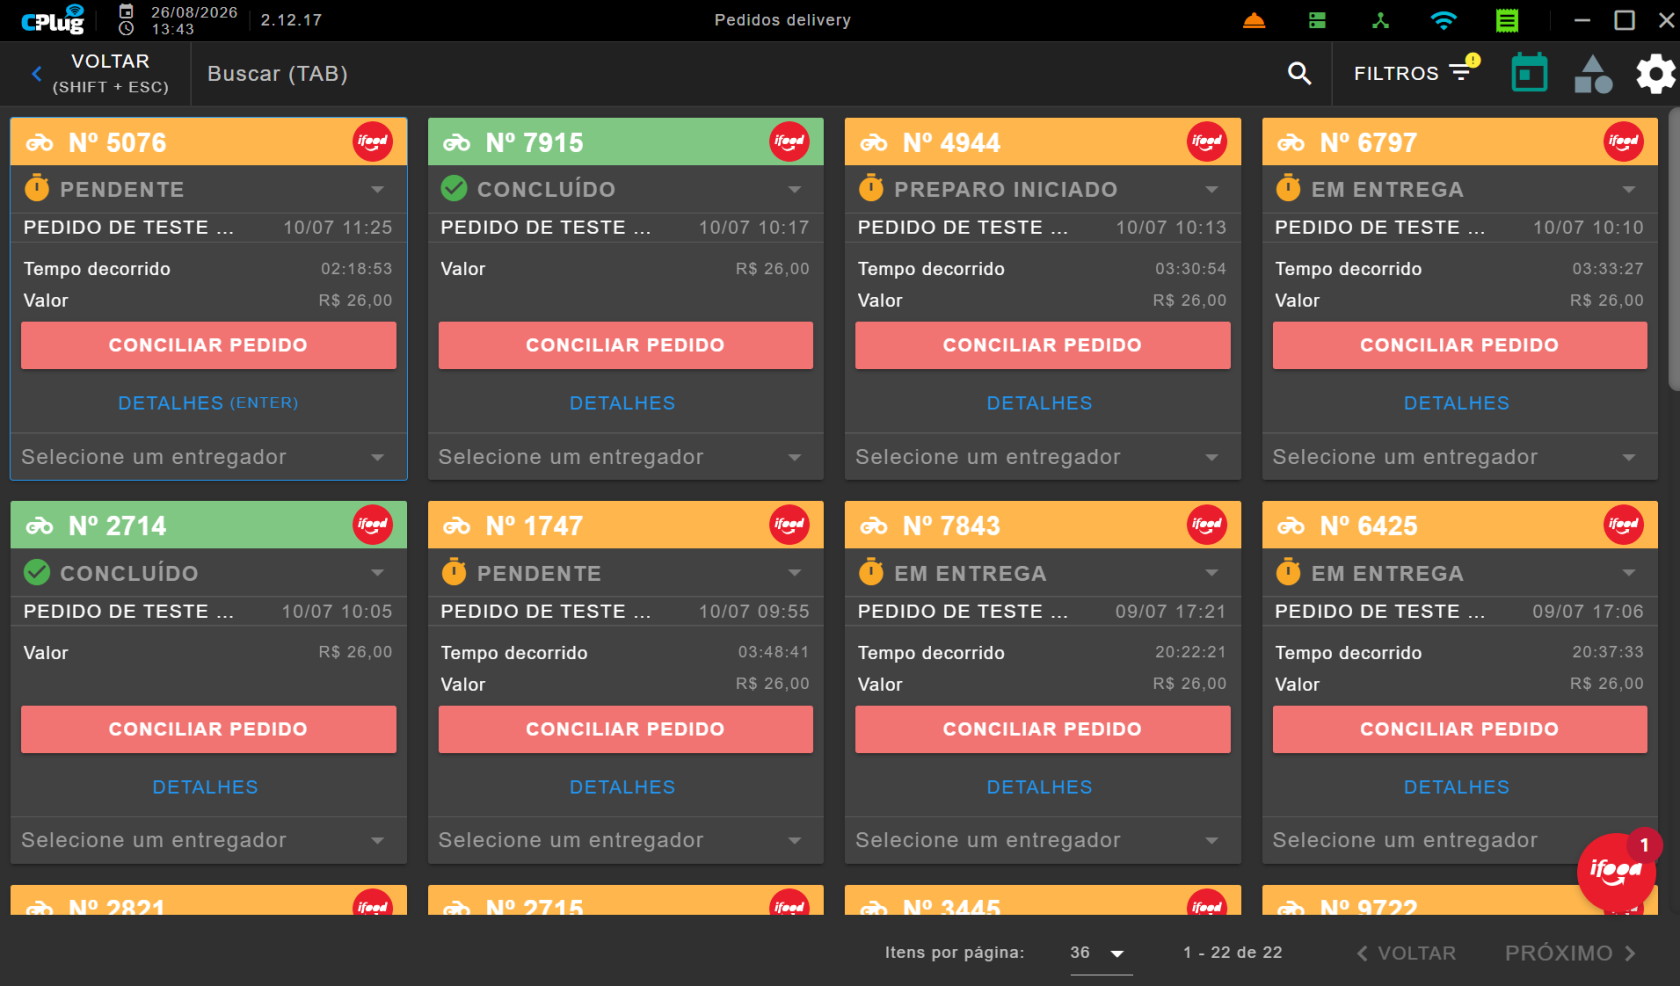Open the settings gear

coord(1655,74)
